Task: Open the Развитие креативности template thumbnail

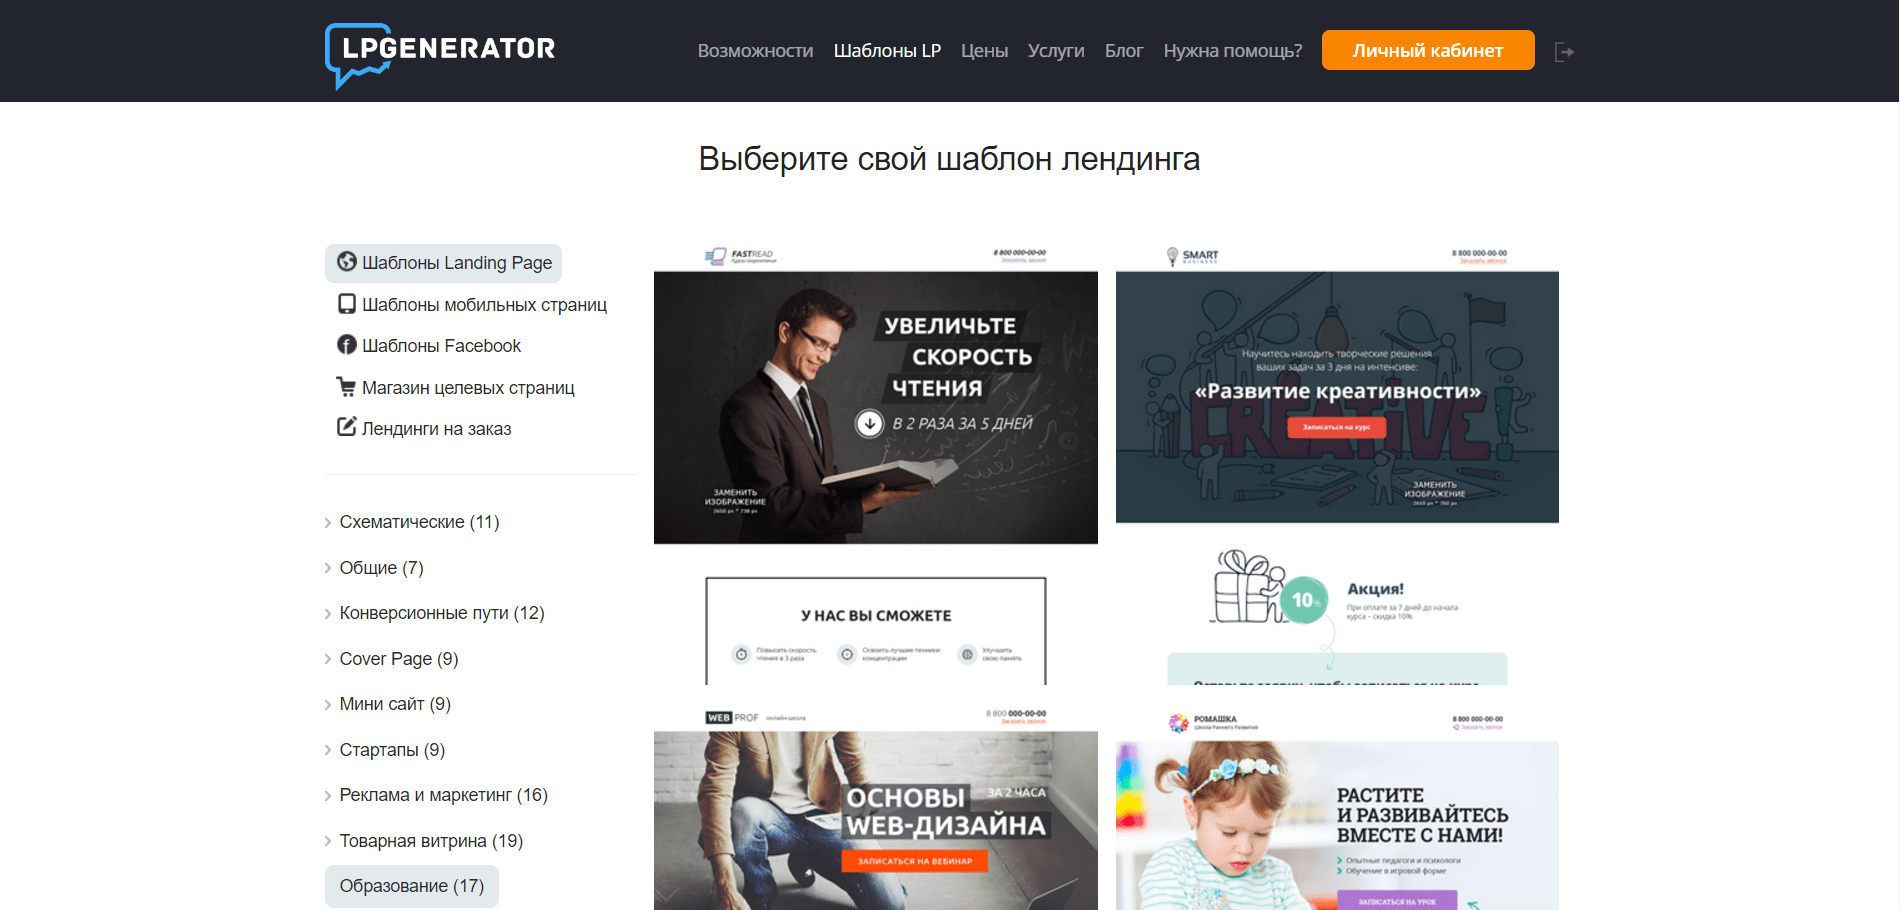Action: pos(1337,463)
